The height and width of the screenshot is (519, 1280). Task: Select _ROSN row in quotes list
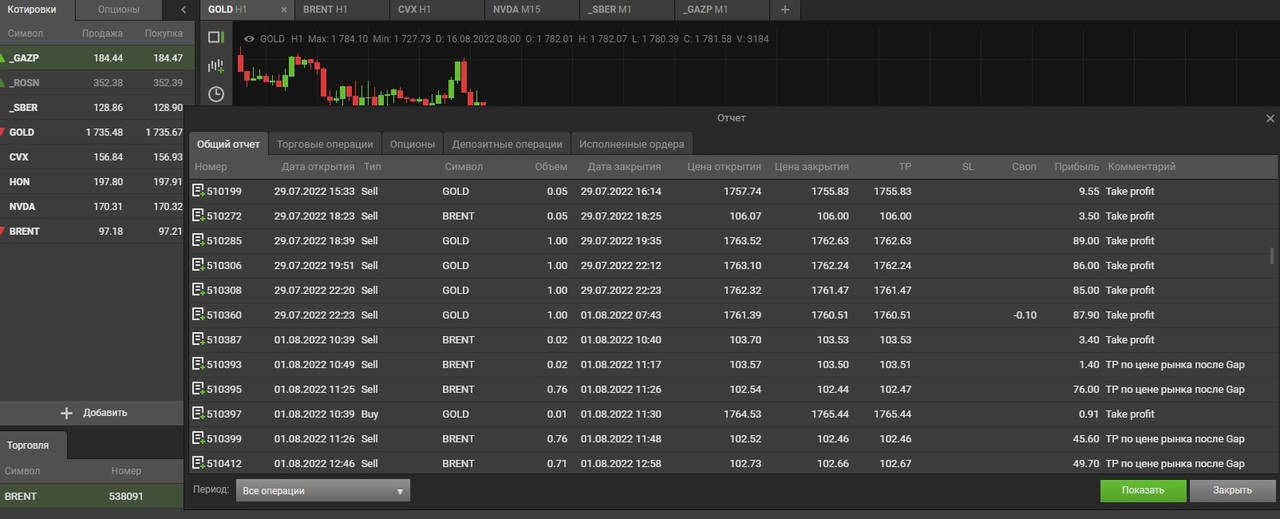click(93, 83)
